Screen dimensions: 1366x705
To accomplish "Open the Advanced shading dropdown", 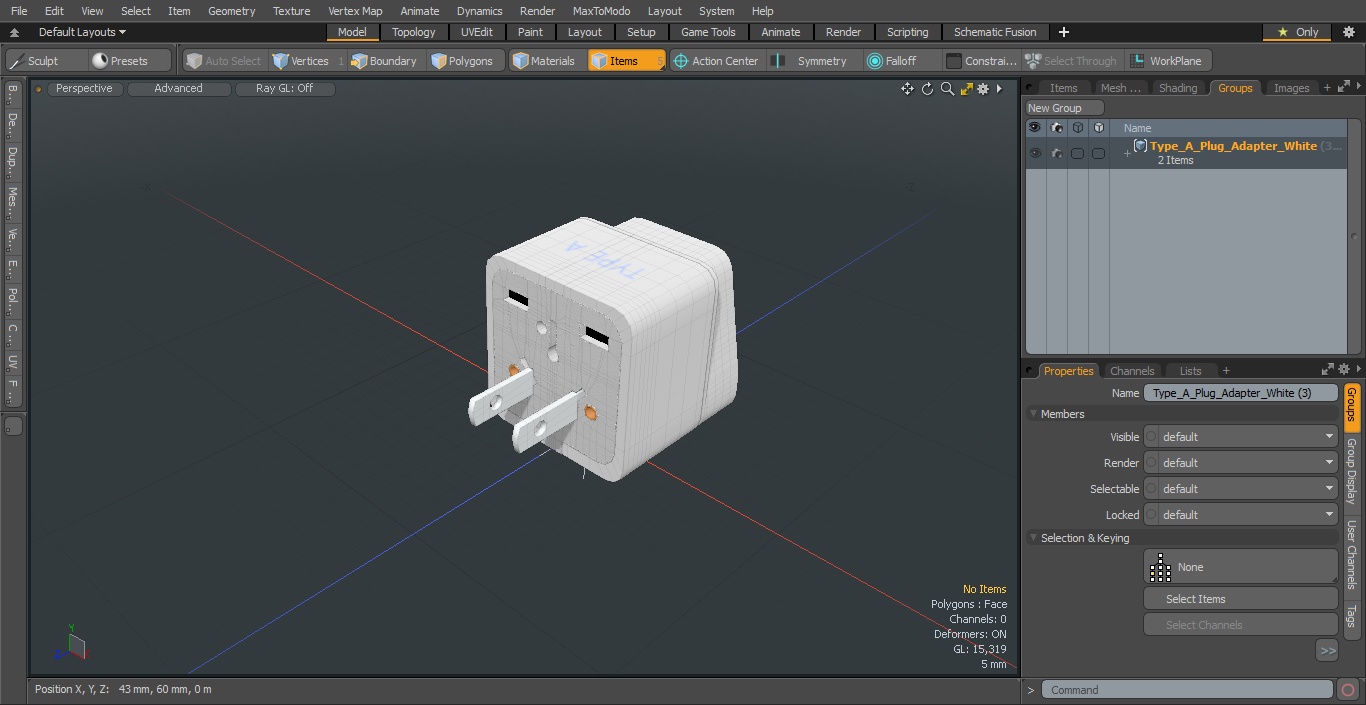I will point(178,89).
